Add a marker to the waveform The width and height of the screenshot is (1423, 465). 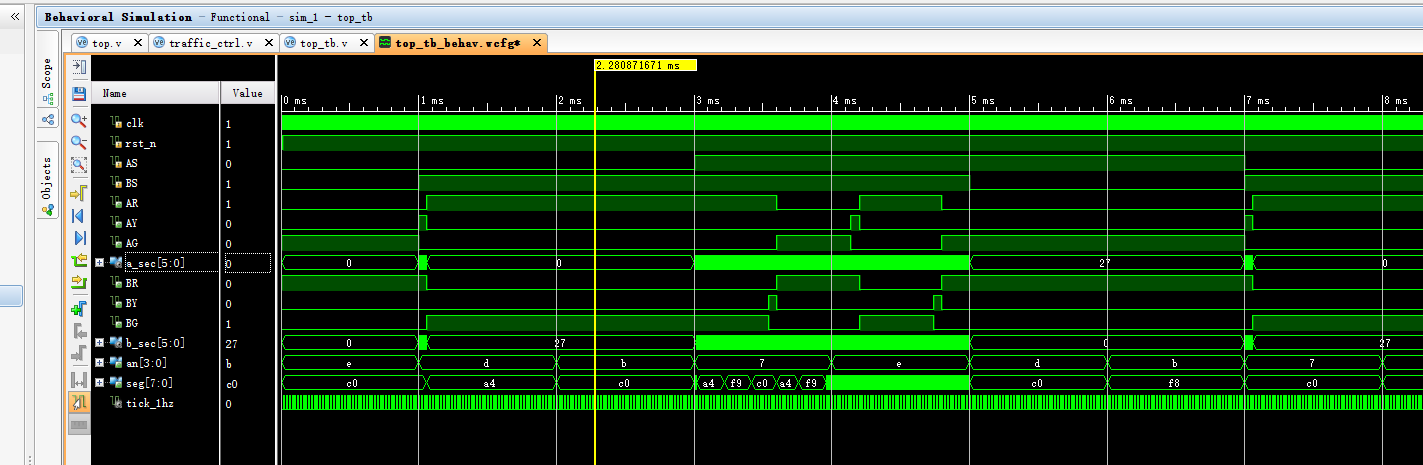[79, 309]
